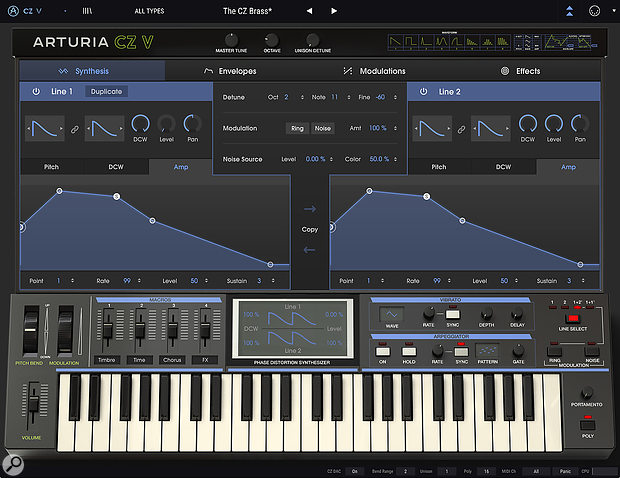Screen dimensions: 620x478
Task: Collapse the advanced panel double-arrow icon
Action: (x=569, y=11)
